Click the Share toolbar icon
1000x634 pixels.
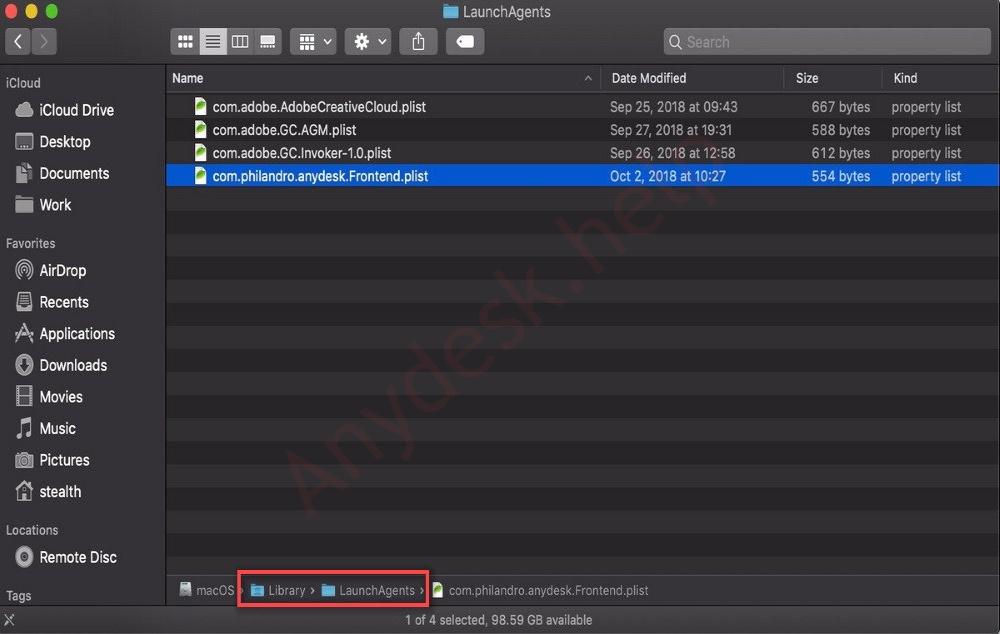point(418,42)
